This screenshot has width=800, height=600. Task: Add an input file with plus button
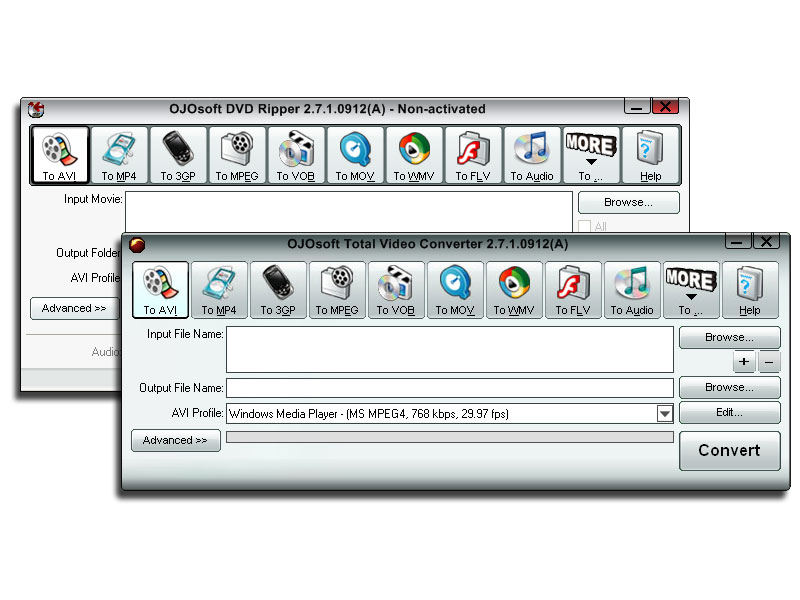(744, 362)
